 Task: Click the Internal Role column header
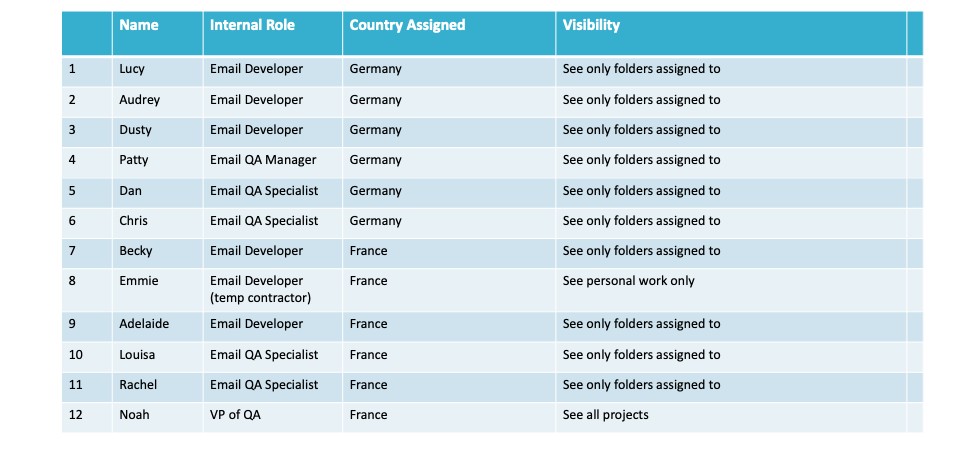252,25
